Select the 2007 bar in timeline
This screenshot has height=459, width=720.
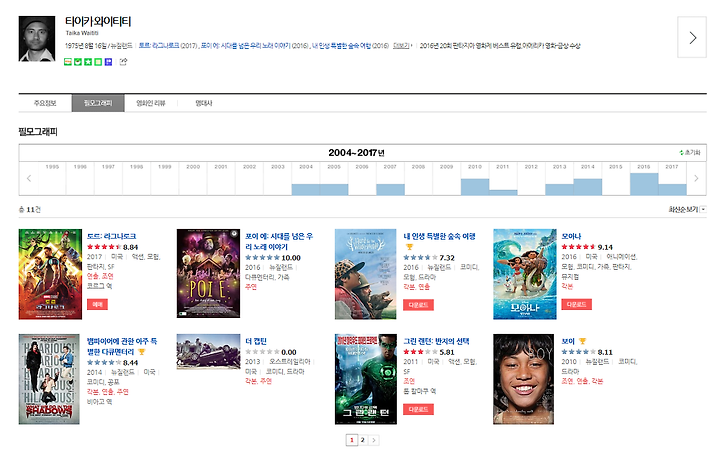click(390, 189)
